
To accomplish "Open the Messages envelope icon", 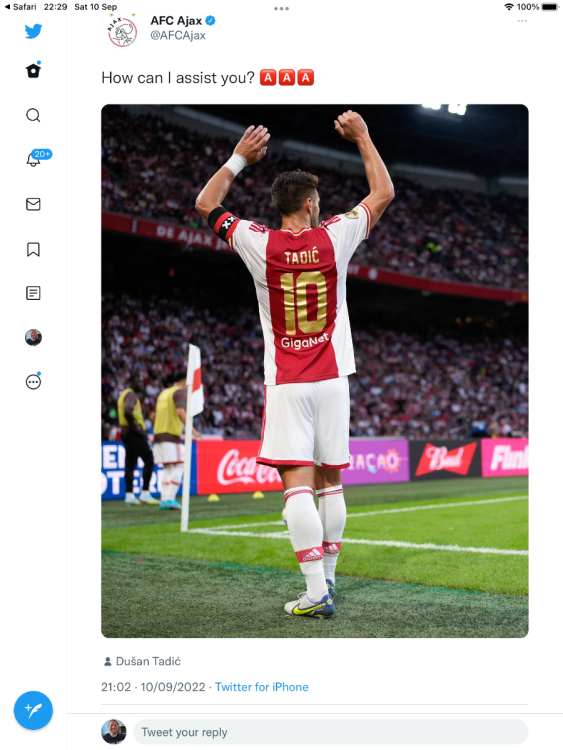I will [x=33, y=204].
